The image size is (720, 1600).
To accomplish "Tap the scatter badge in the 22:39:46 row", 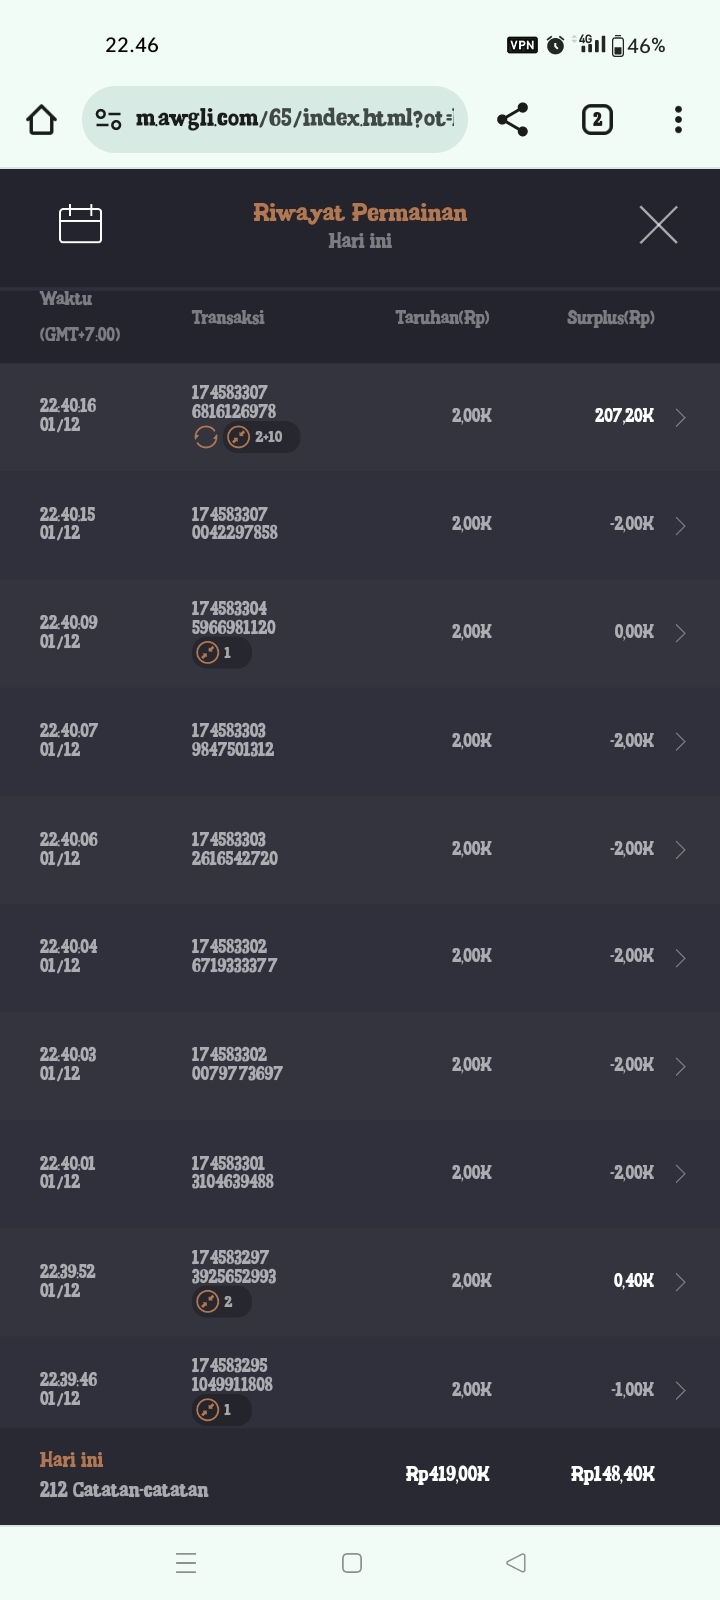I will click(x=220, y=1410).
